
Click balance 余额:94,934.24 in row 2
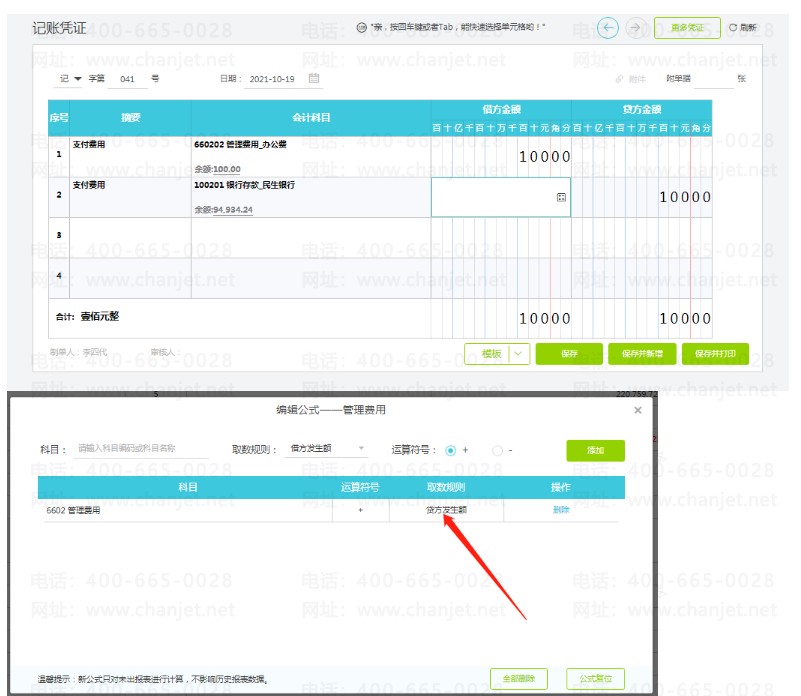click(223, 210)
